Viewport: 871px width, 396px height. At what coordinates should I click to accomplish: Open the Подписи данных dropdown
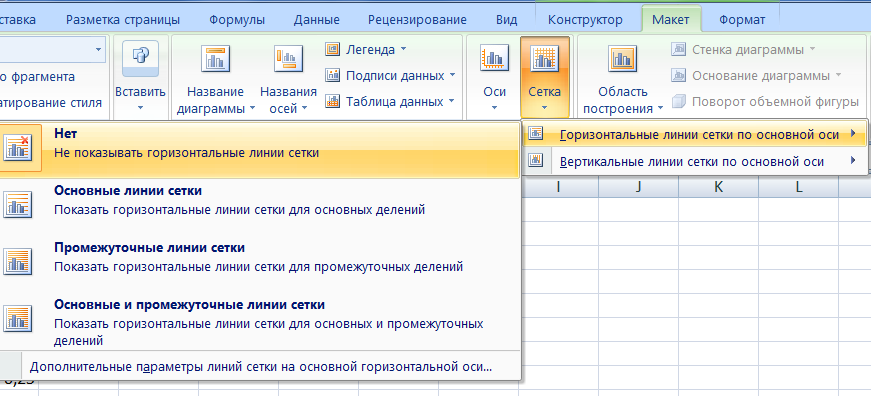(x=390, y=76)
